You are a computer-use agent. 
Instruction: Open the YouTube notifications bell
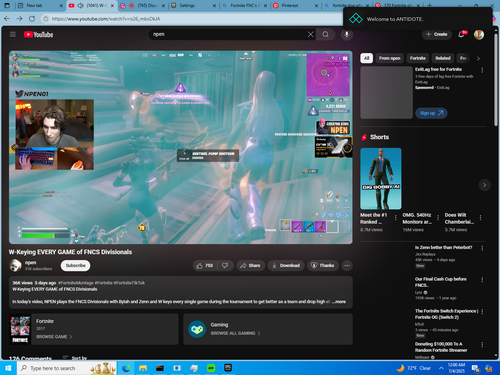(x=461, y=34)
